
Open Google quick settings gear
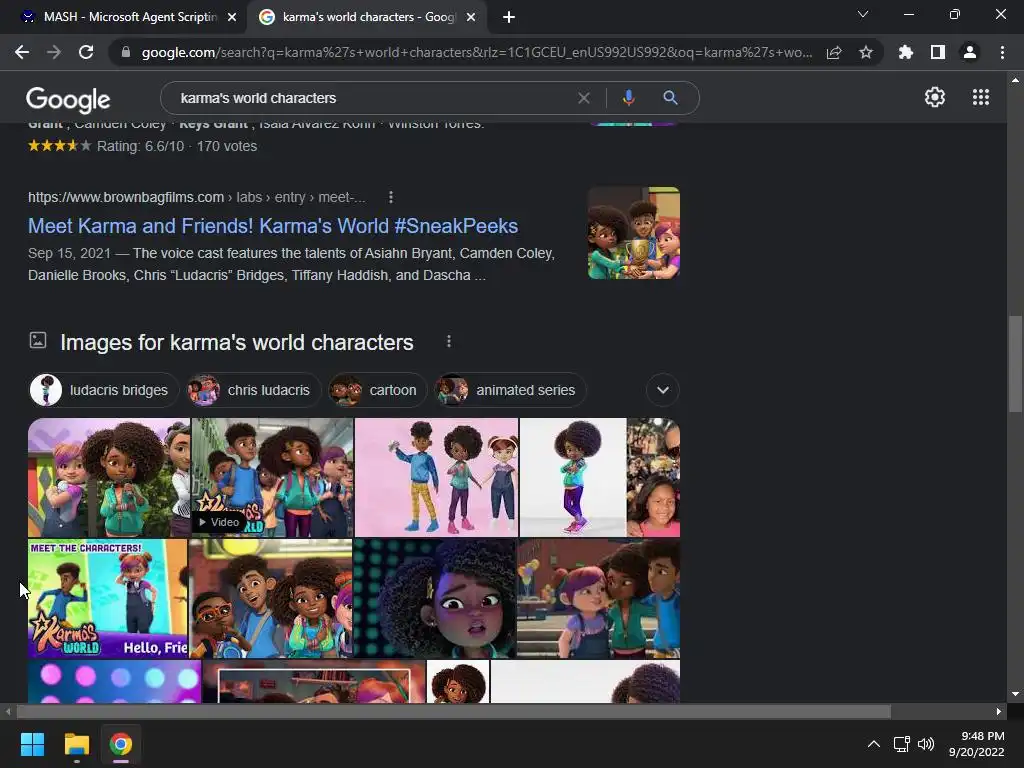click(x=935, y=97)
